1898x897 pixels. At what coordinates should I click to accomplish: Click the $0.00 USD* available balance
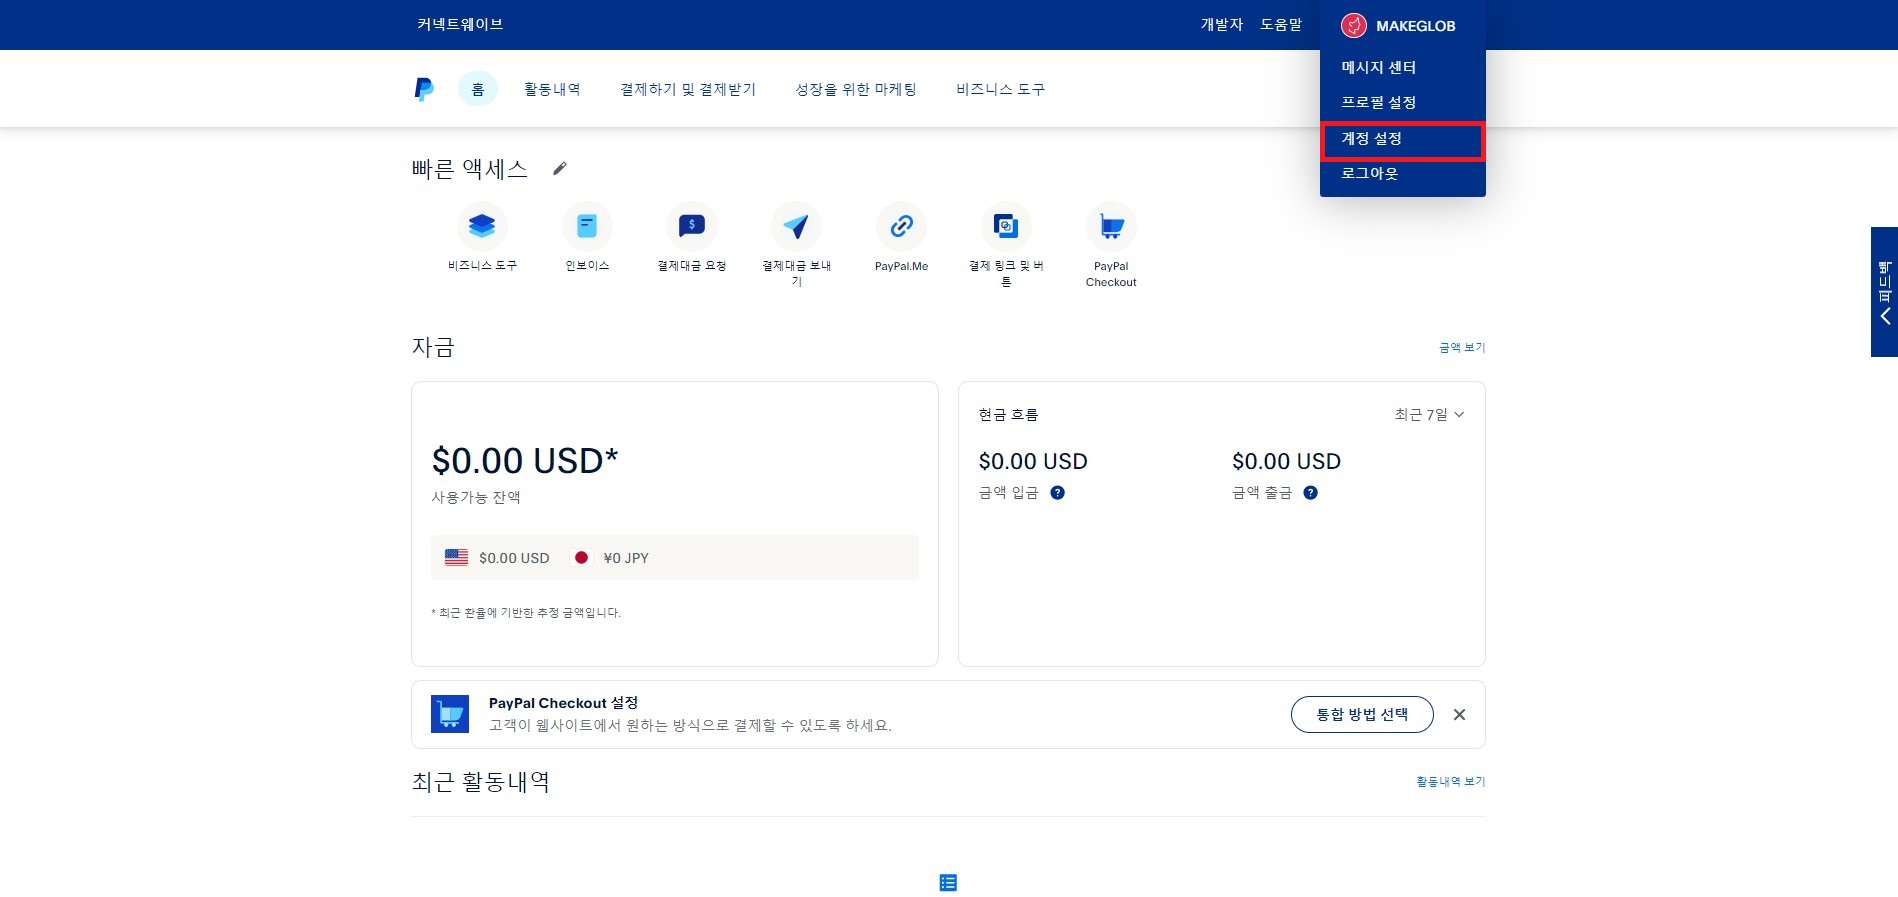click(x=525, y=461)
